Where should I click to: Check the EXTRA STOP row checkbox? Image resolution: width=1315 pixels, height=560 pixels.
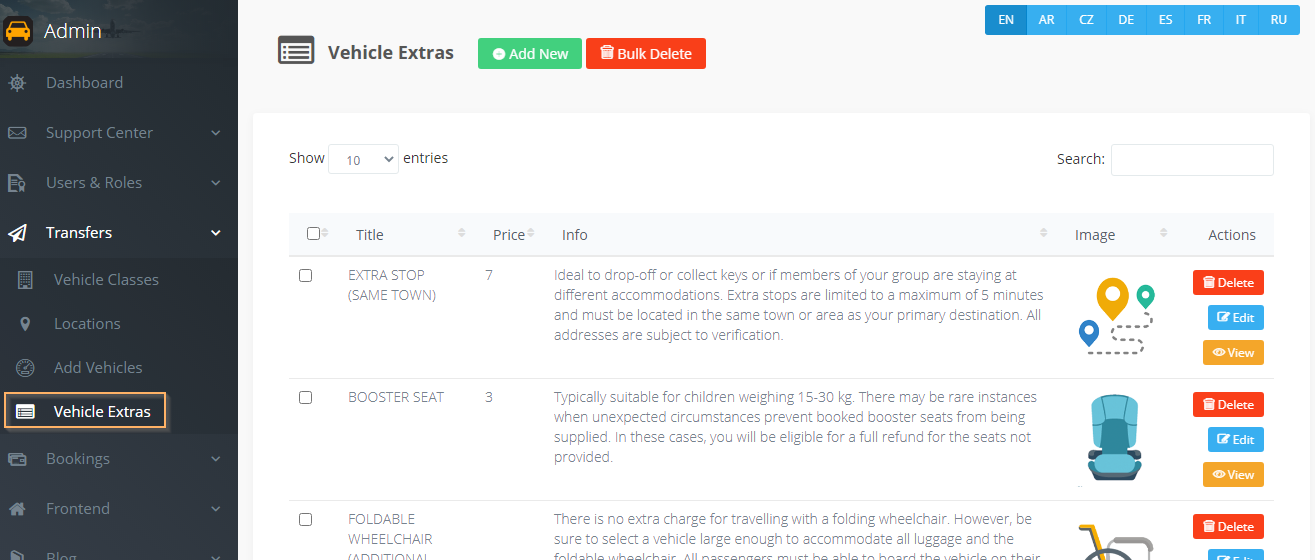[x=306, y=275]
